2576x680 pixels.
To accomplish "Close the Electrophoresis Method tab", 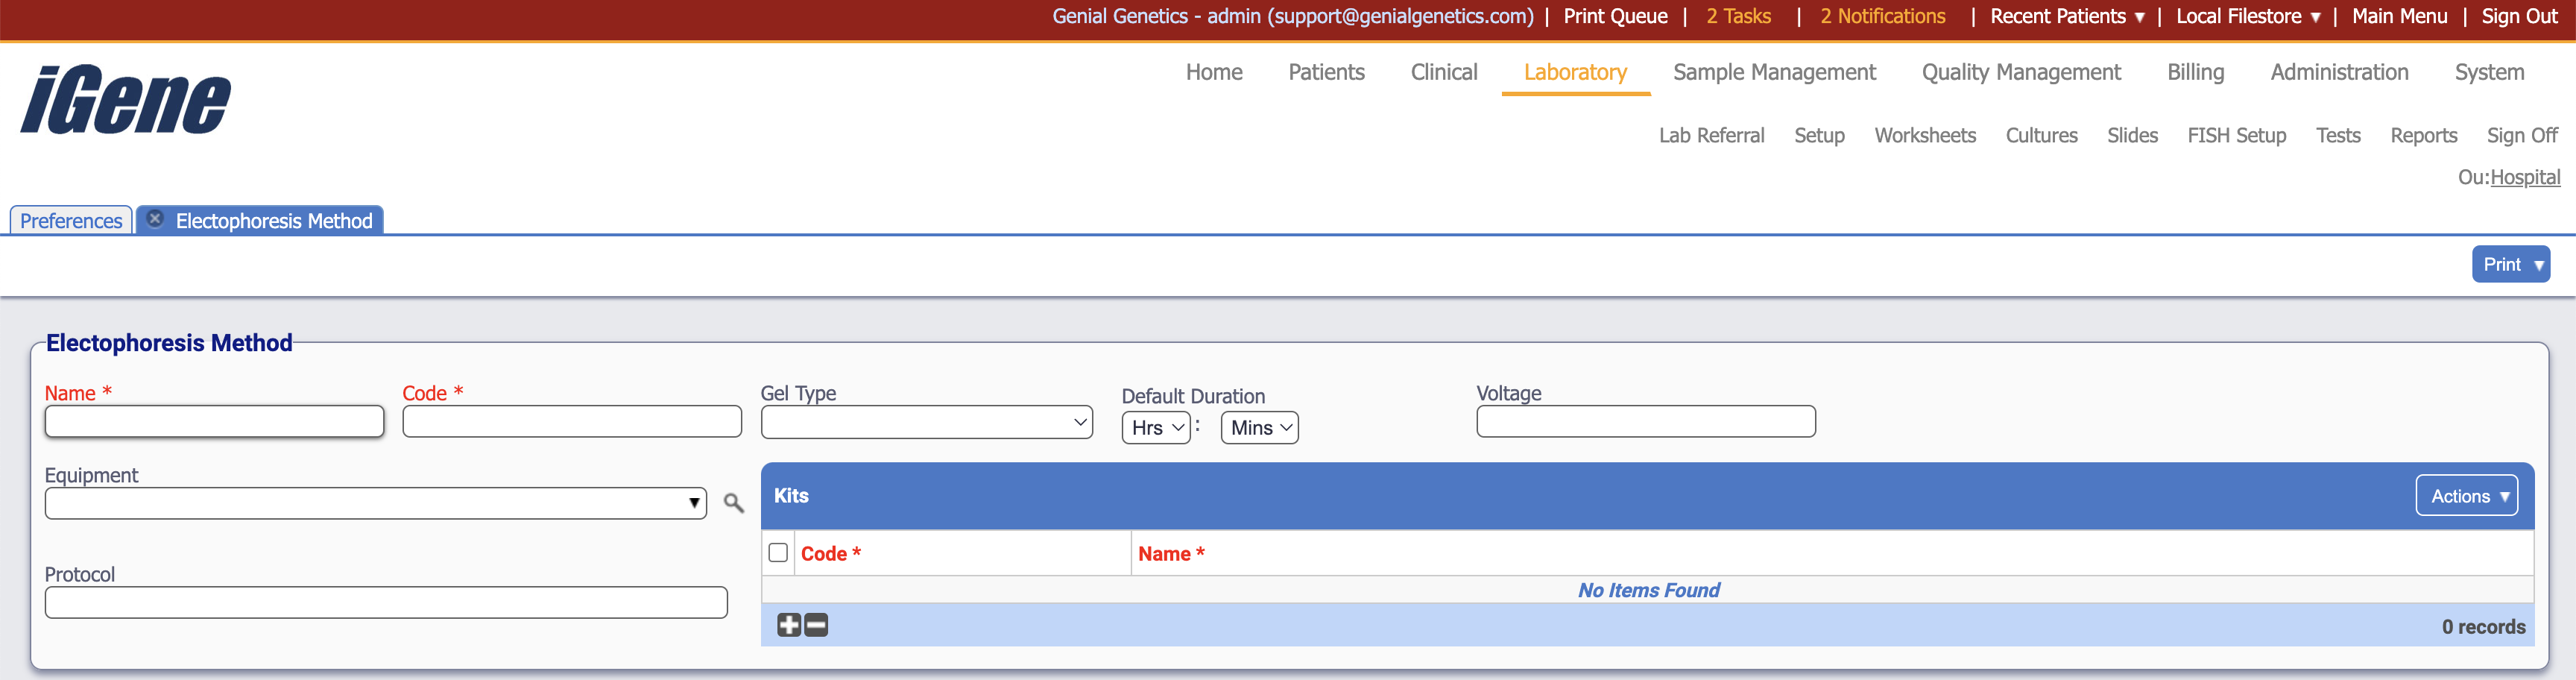I will (155, 219).
